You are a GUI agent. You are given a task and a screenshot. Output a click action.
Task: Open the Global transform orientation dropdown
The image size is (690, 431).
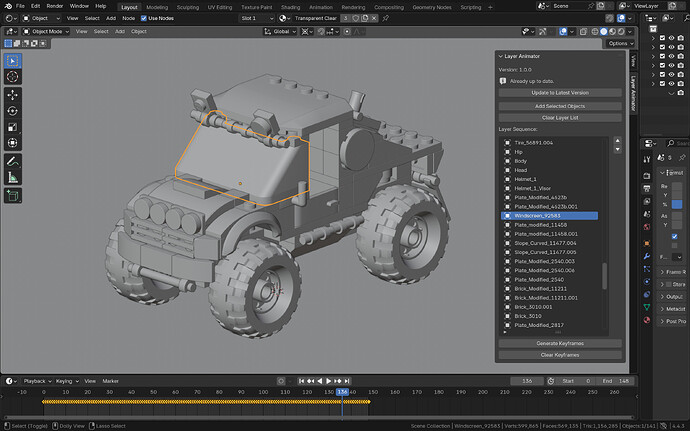click(281, 32)
